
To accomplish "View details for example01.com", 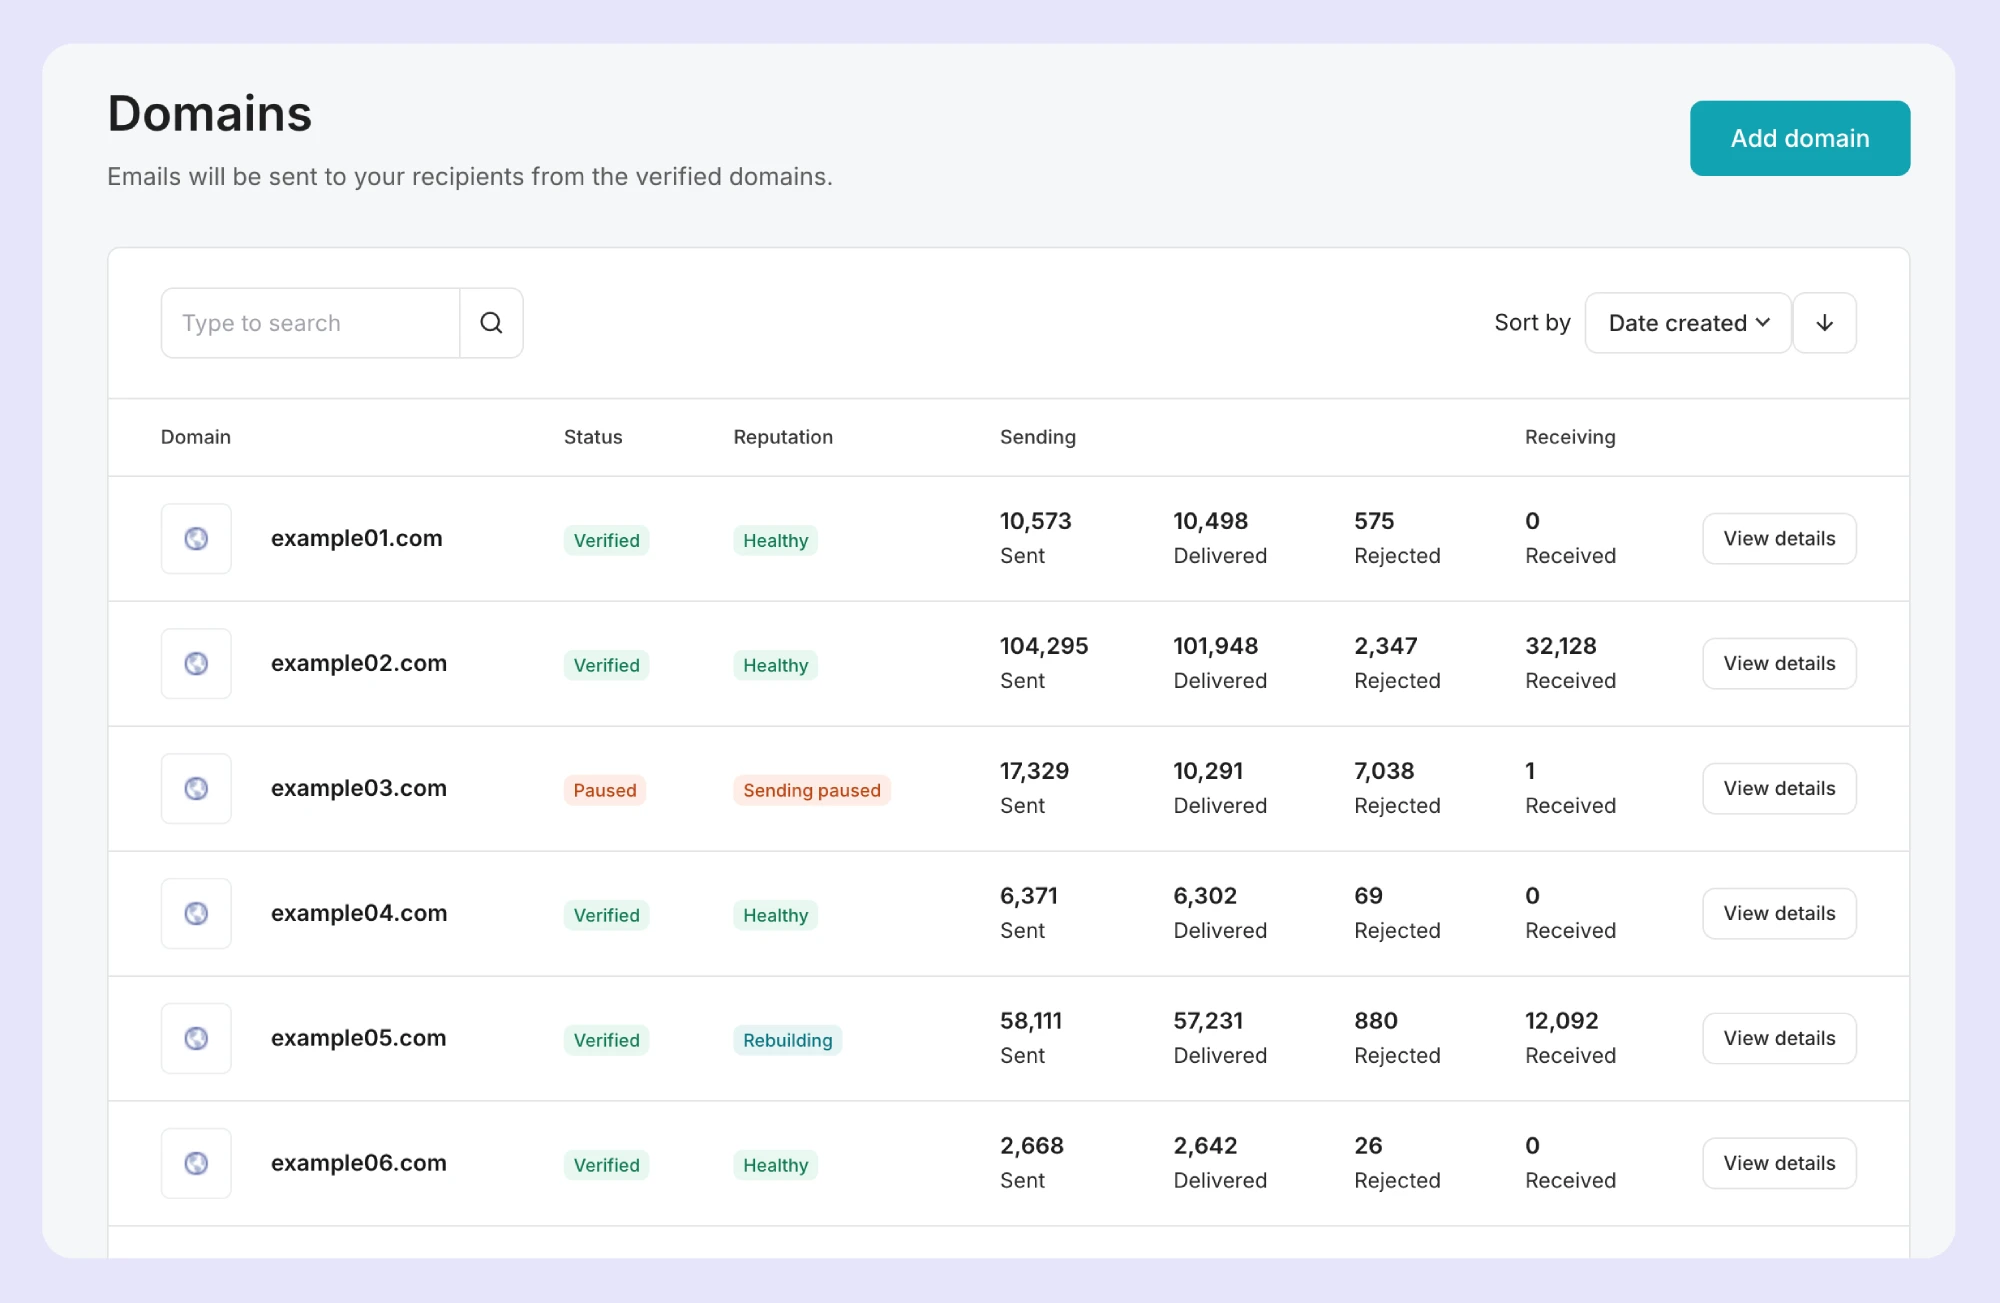I will pos(1779,539).
